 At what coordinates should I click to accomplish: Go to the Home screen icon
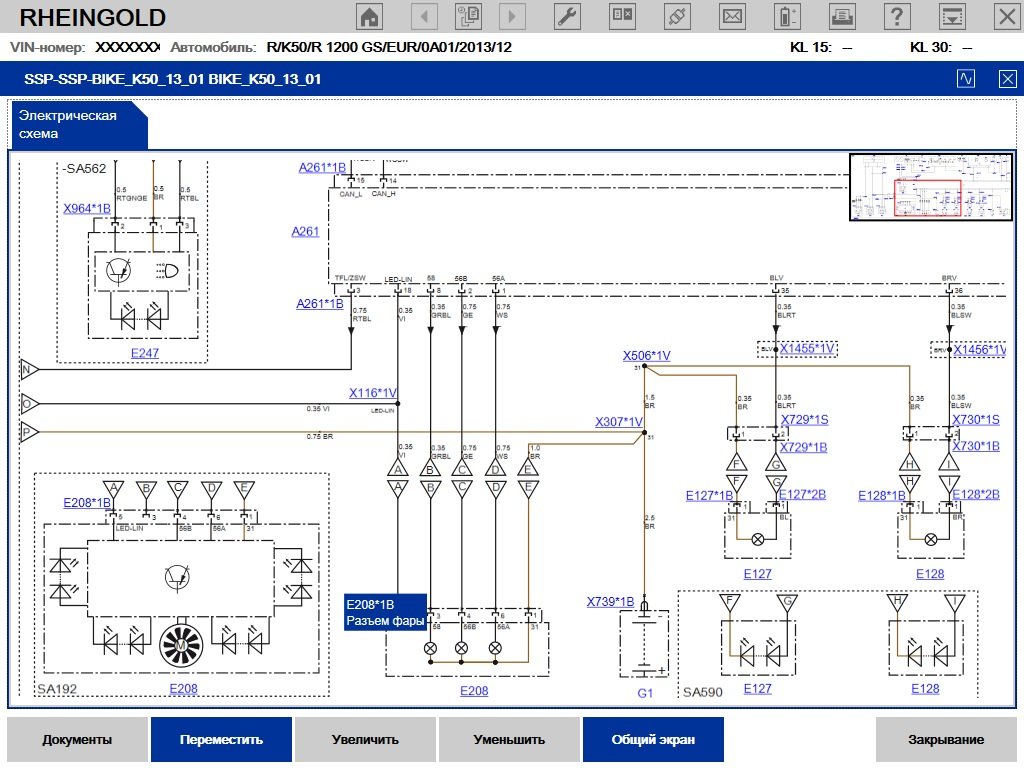370,16
